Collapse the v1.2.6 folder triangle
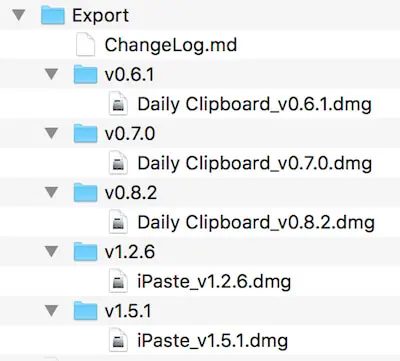Viewport: 400px width, 361px height. [52, 252]
